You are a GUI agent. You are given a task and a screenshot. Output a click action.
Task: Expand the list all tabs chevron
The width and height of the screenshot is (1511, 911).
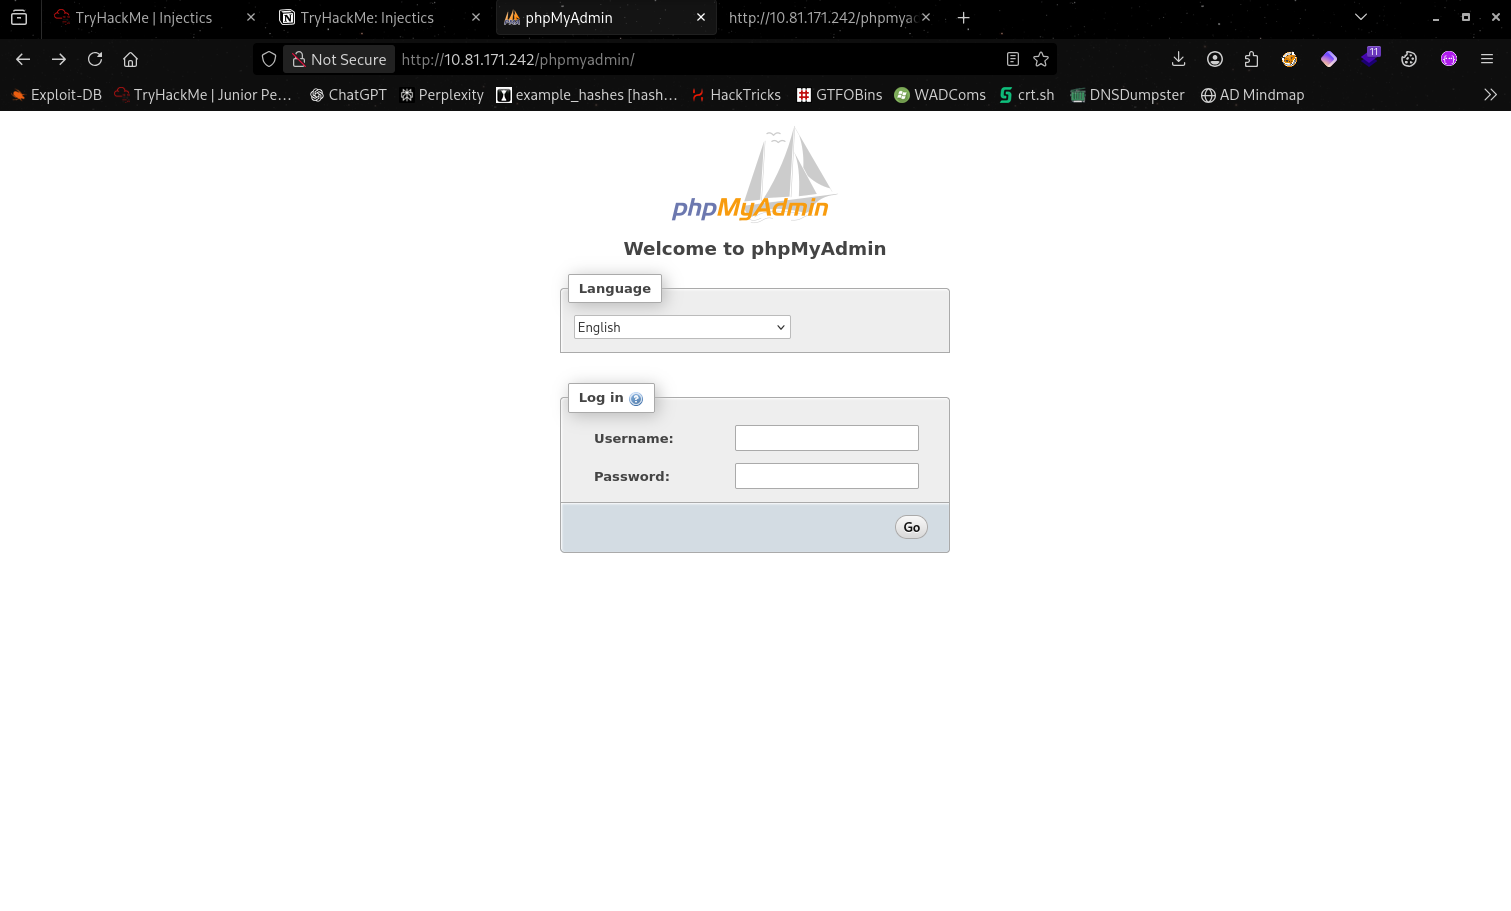click(x=1361, y=17)
